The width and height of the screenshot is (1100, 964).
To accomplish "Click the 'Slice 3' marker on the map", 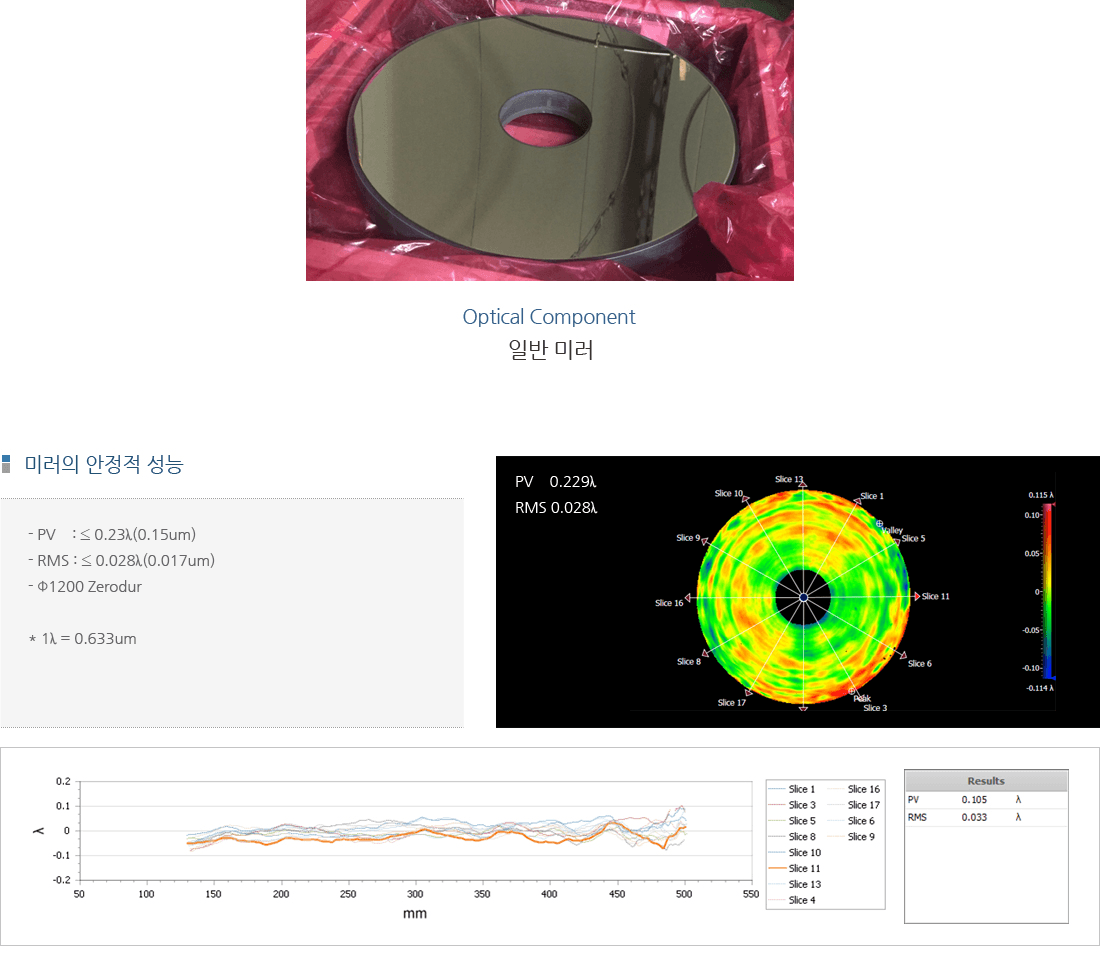I will click(x=875, y=708).
